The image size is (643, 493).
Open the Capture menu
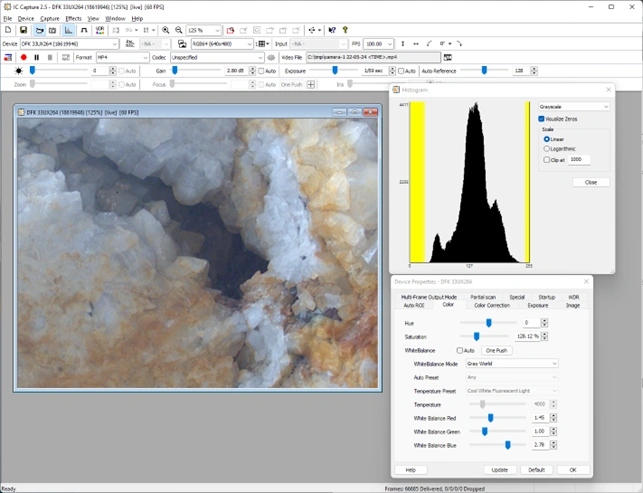point(50,18)
